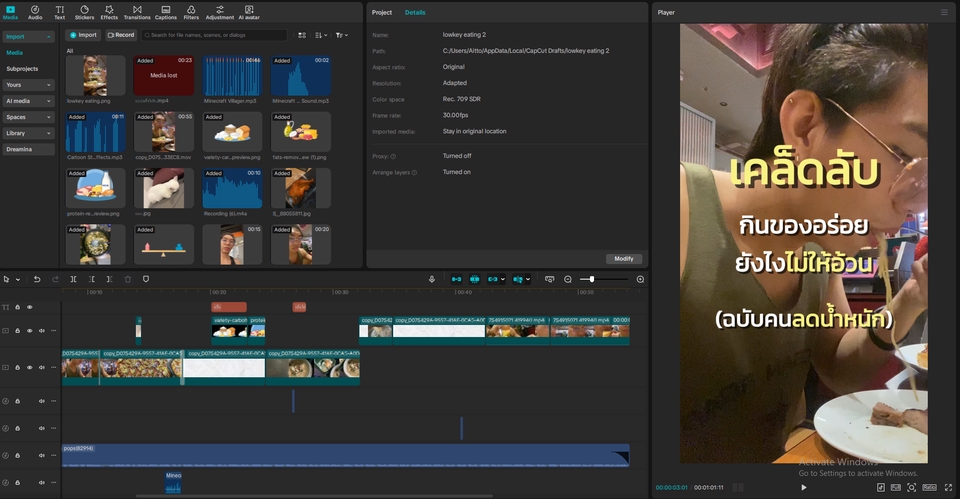
Task: Toggle main track magnet snapping button
Action: point(457,279)
